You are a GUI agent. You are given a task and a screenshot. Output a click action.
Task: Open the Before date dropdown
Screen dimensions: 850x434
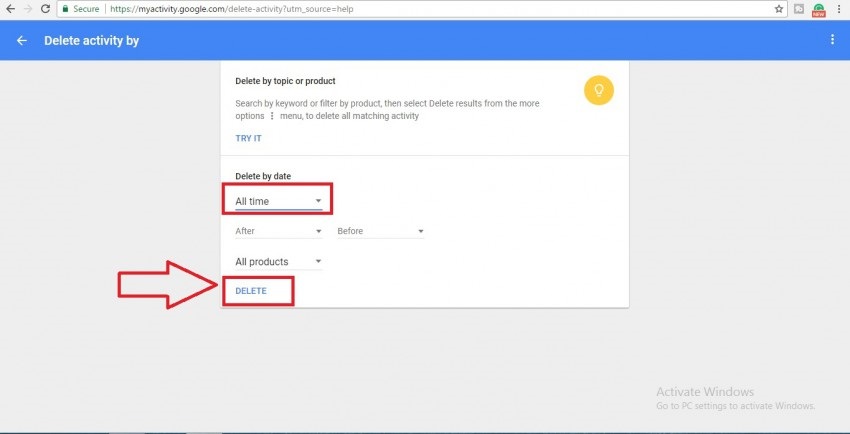coord(381,231)
